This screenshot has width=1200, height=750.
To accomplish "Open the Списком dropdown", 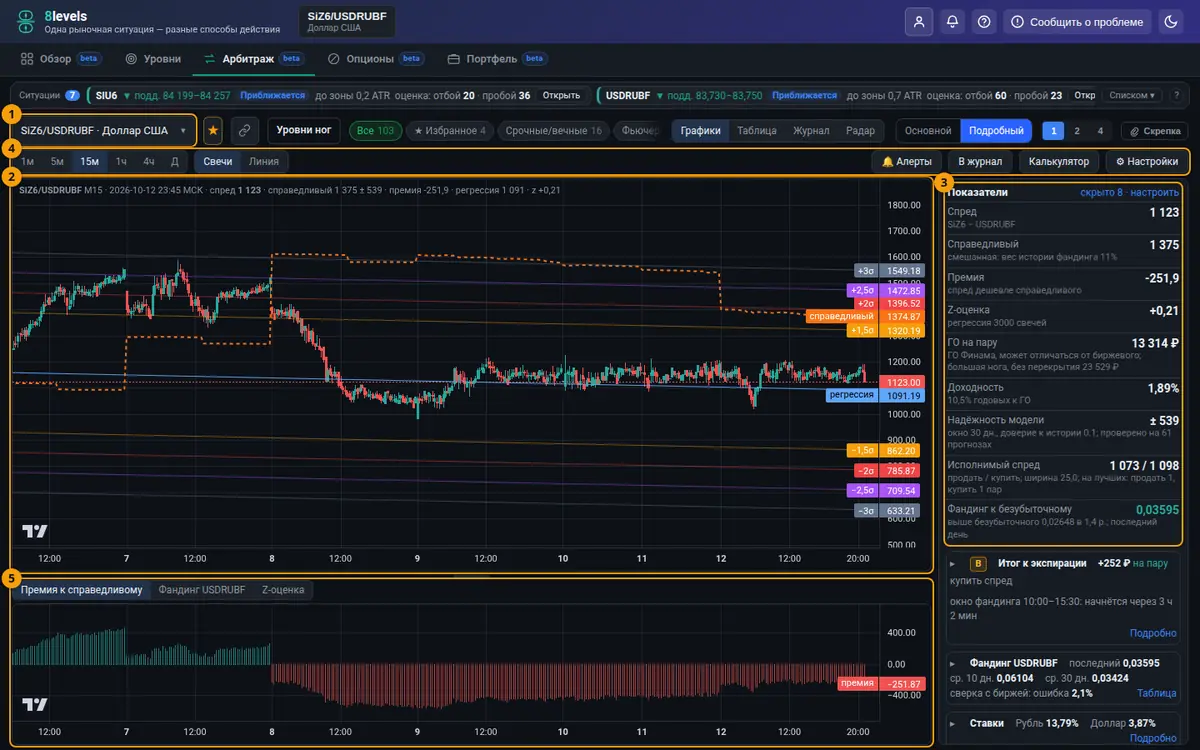I will (1133, 96).
